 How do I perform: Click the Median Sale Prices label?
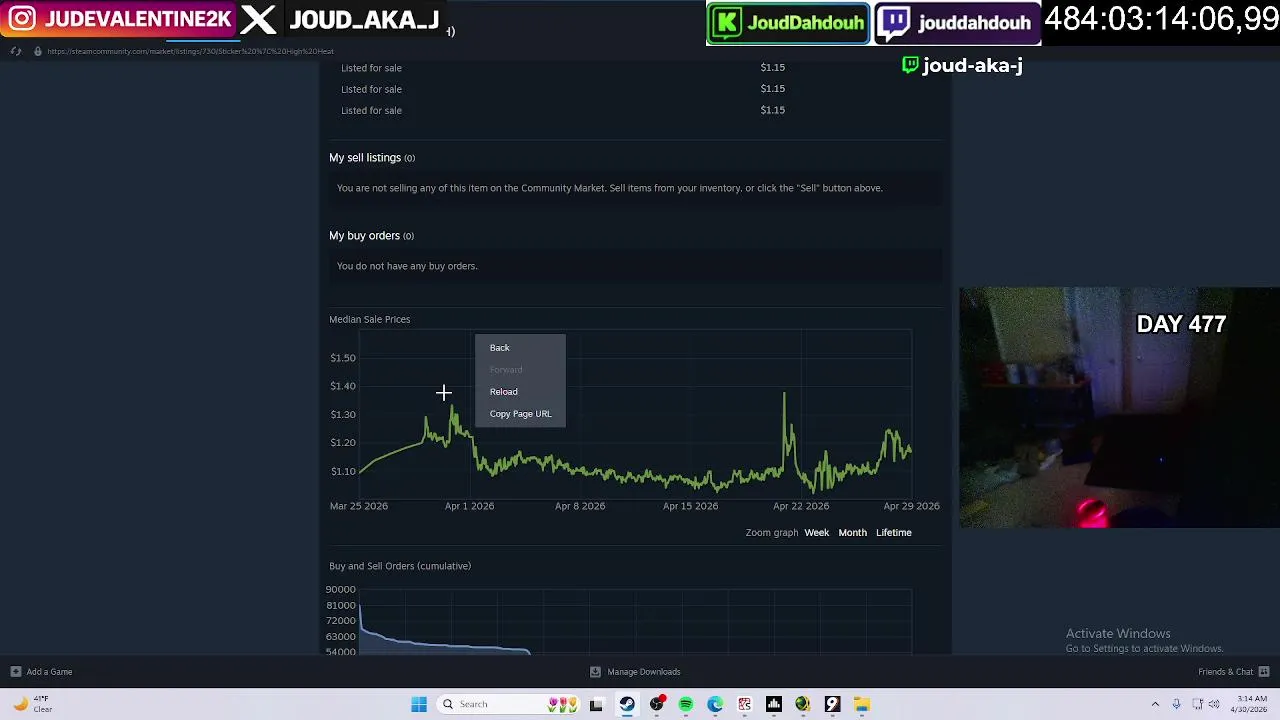(x=369, y=319)
